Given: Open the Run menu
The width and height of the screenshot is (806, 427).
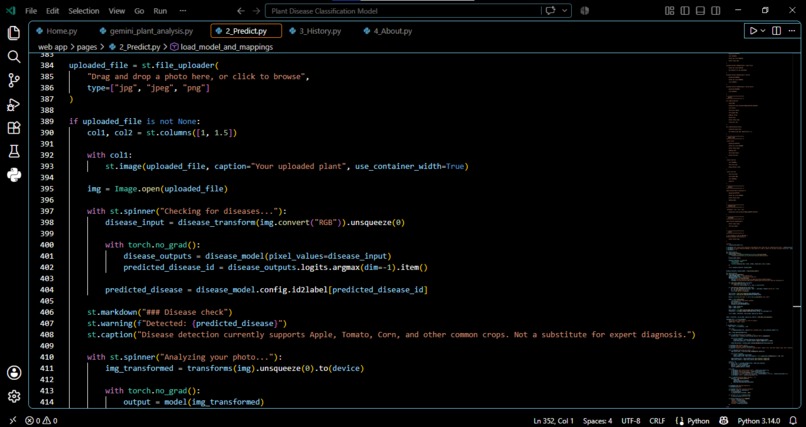Looking at the screenshot, I should [160, 11].
